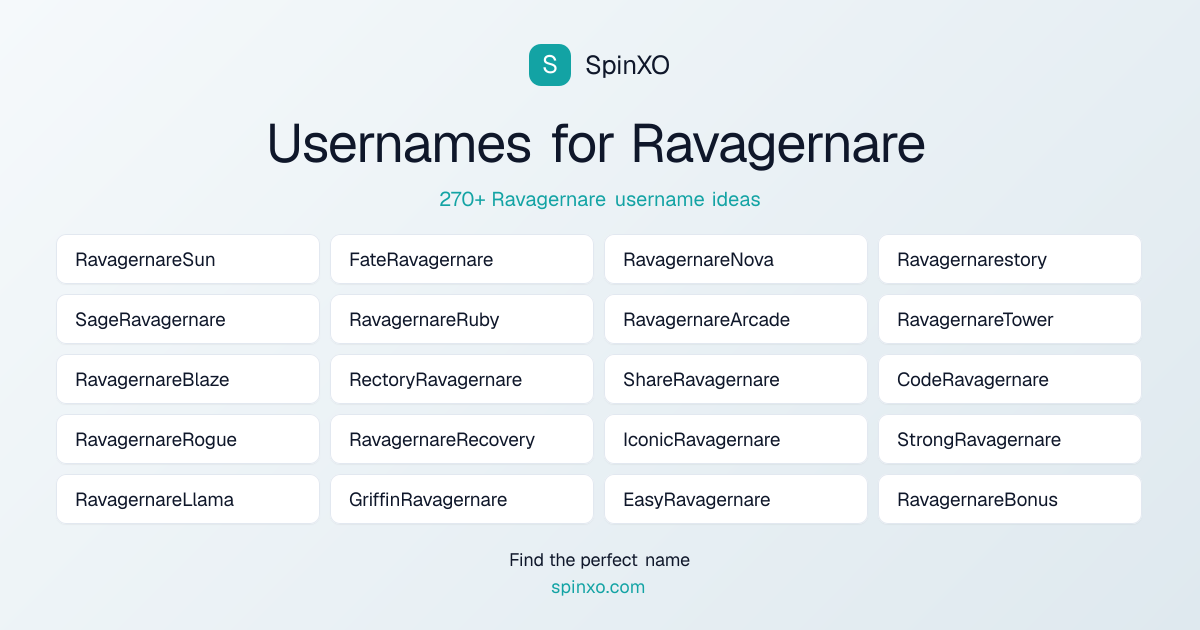
Task: Select the RavagernareBonus username
Action: click(1010, 499)
